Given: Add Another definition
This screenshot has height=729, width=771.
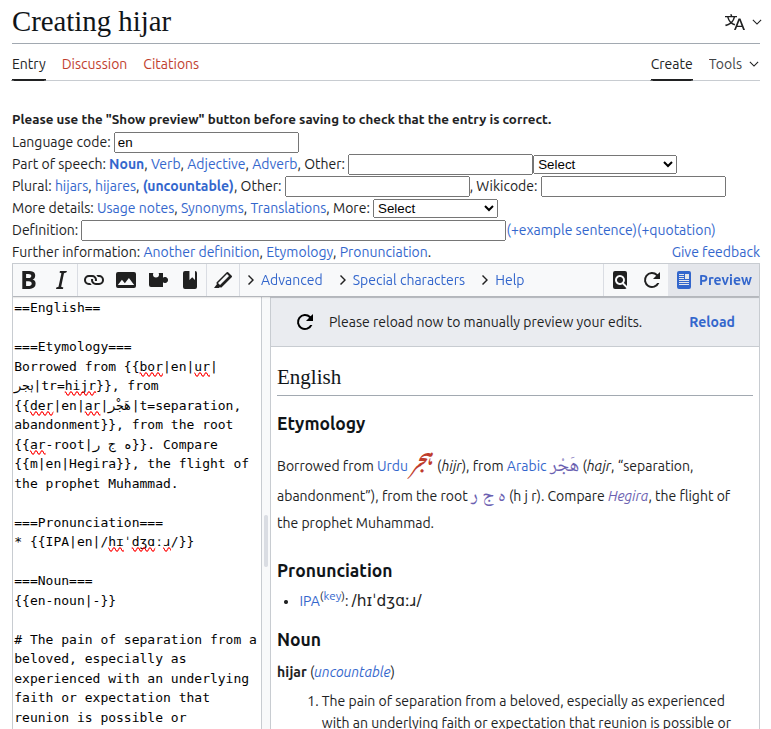Looking at the screenshot, I should click(x=202, y=252).
